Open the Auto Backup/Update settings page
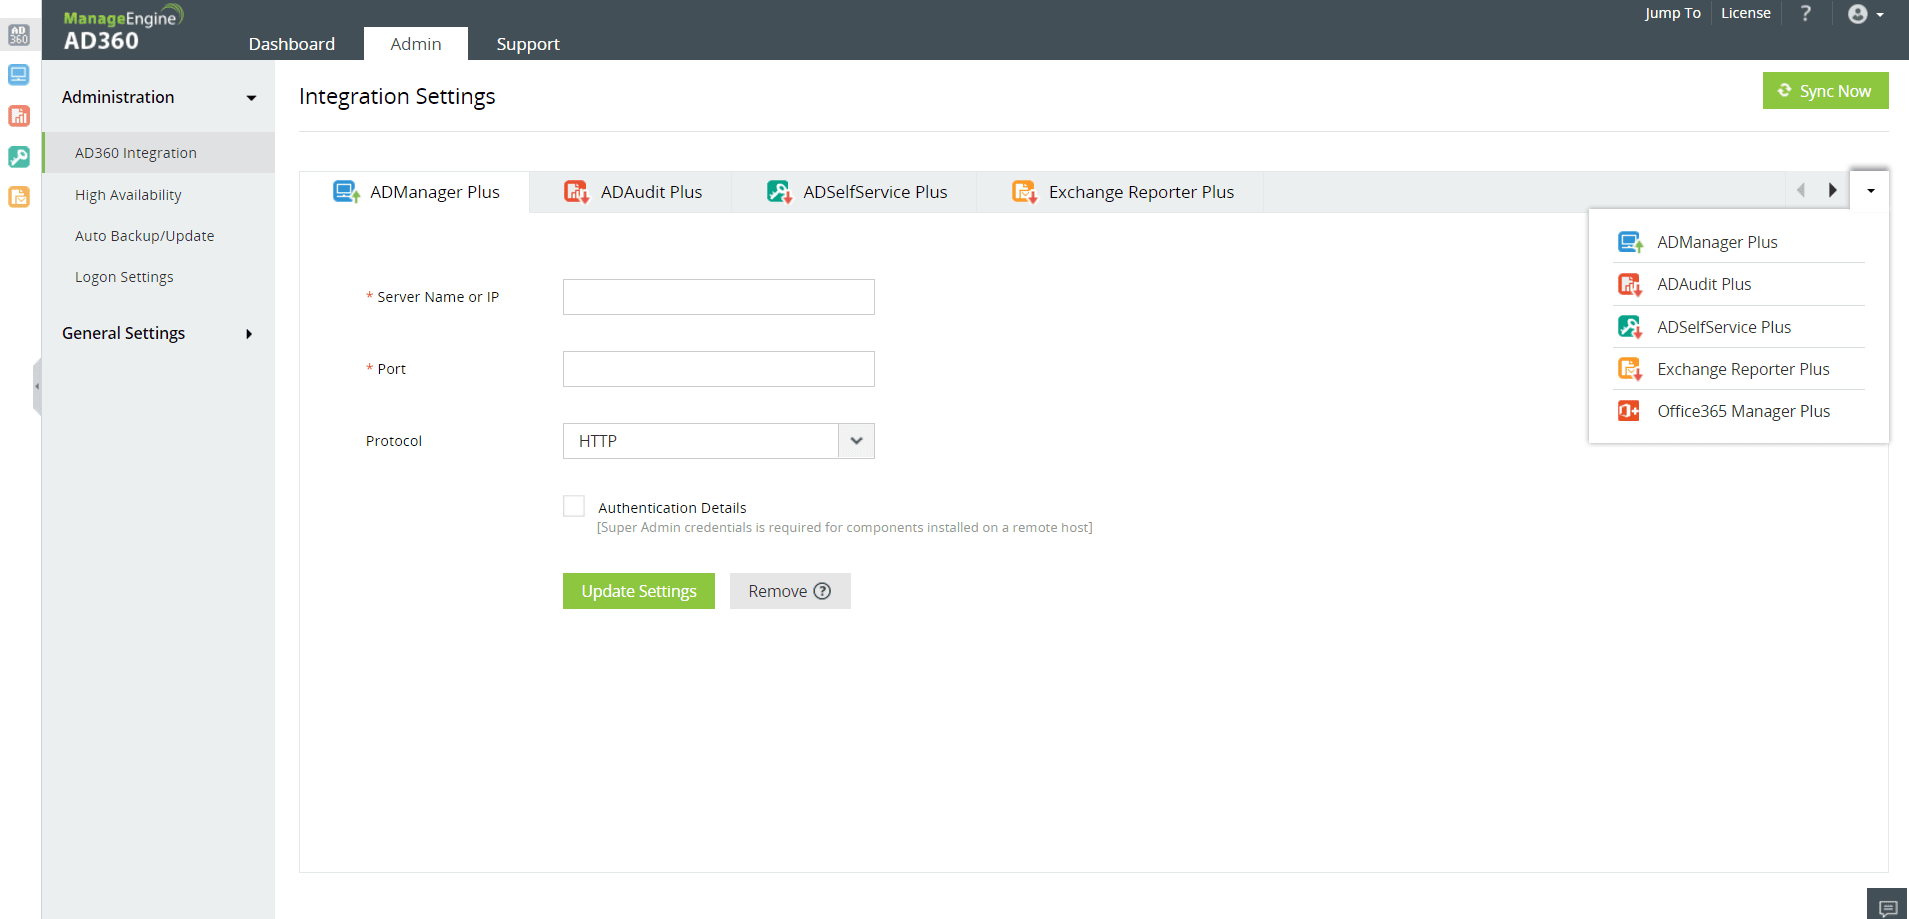This screenshot has height=919, width=1909. coord(144,235)
